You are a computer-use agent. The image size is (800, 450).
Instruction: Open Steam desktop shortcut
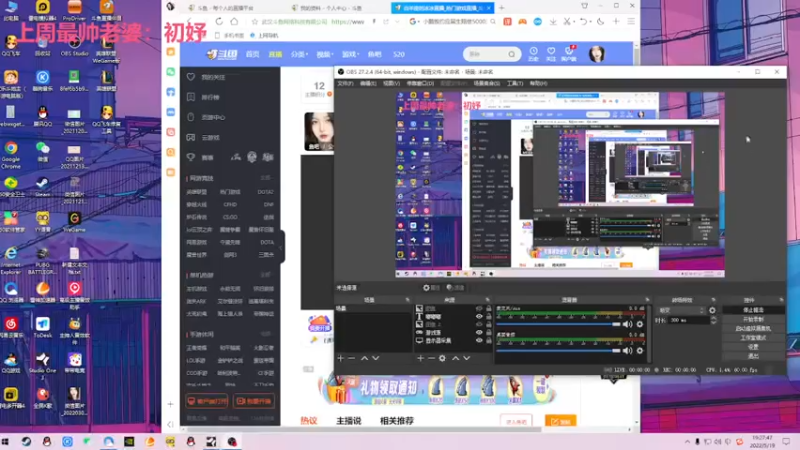click(42, 186)
